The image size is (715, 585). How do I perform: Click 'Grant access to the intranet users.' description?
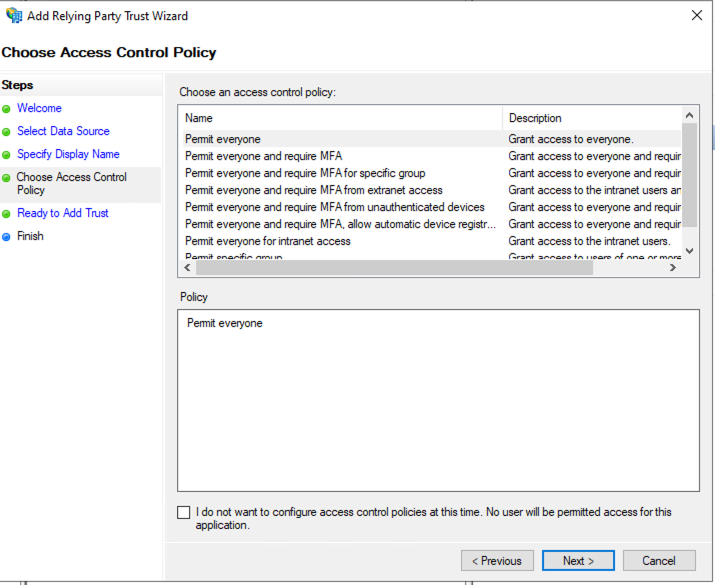point(589,241)
